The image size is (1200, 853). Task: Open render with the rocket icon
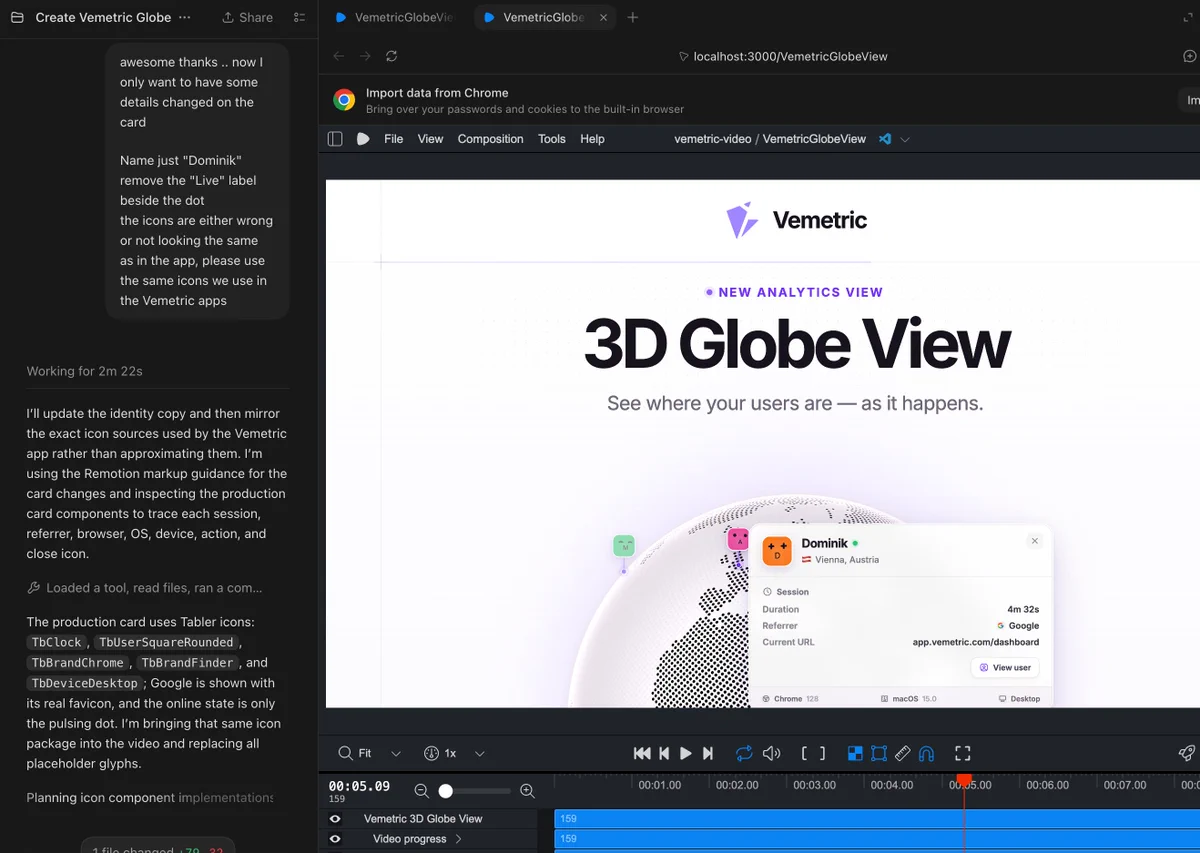[1186, 753]
